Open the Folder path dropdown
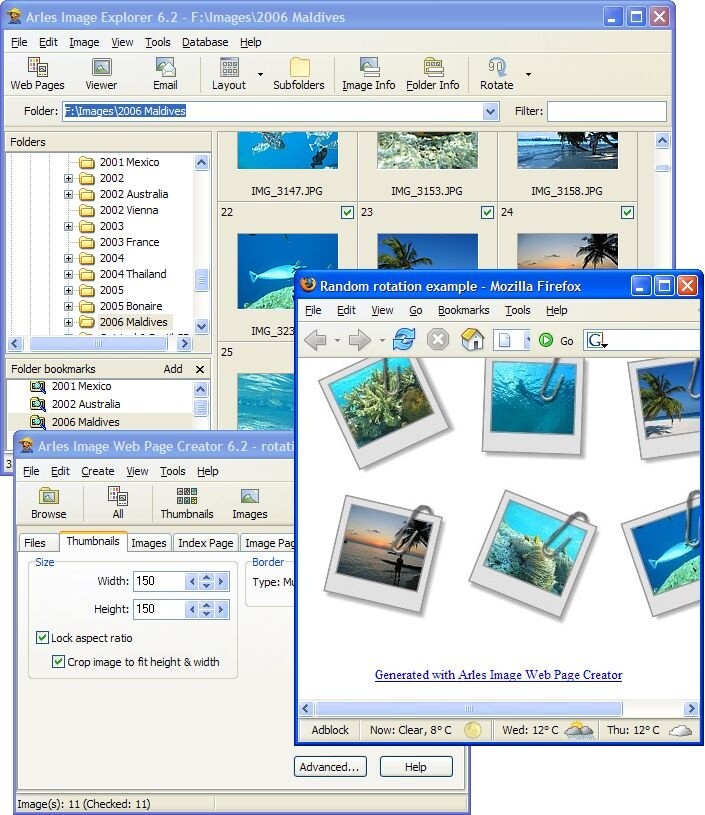Viewport: 705px width, 815px height. (x=490, y=111)
